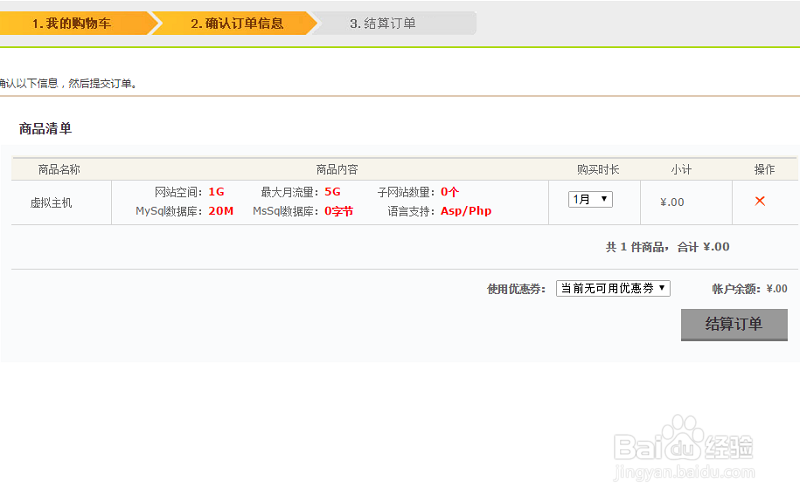The width and height of the screenshot is (800, 500).
Task: Click the 网站空间 1G value
Action: tap(216, 192)
